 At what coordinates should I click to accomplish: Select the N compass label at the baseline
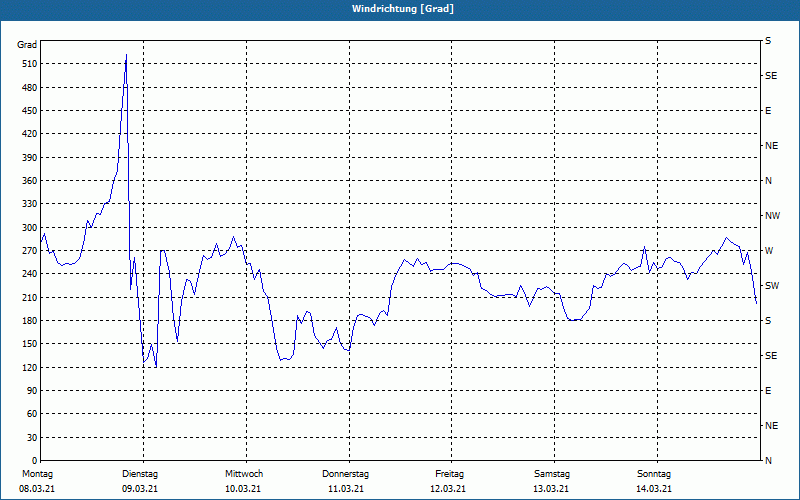(x=769, y=461)
